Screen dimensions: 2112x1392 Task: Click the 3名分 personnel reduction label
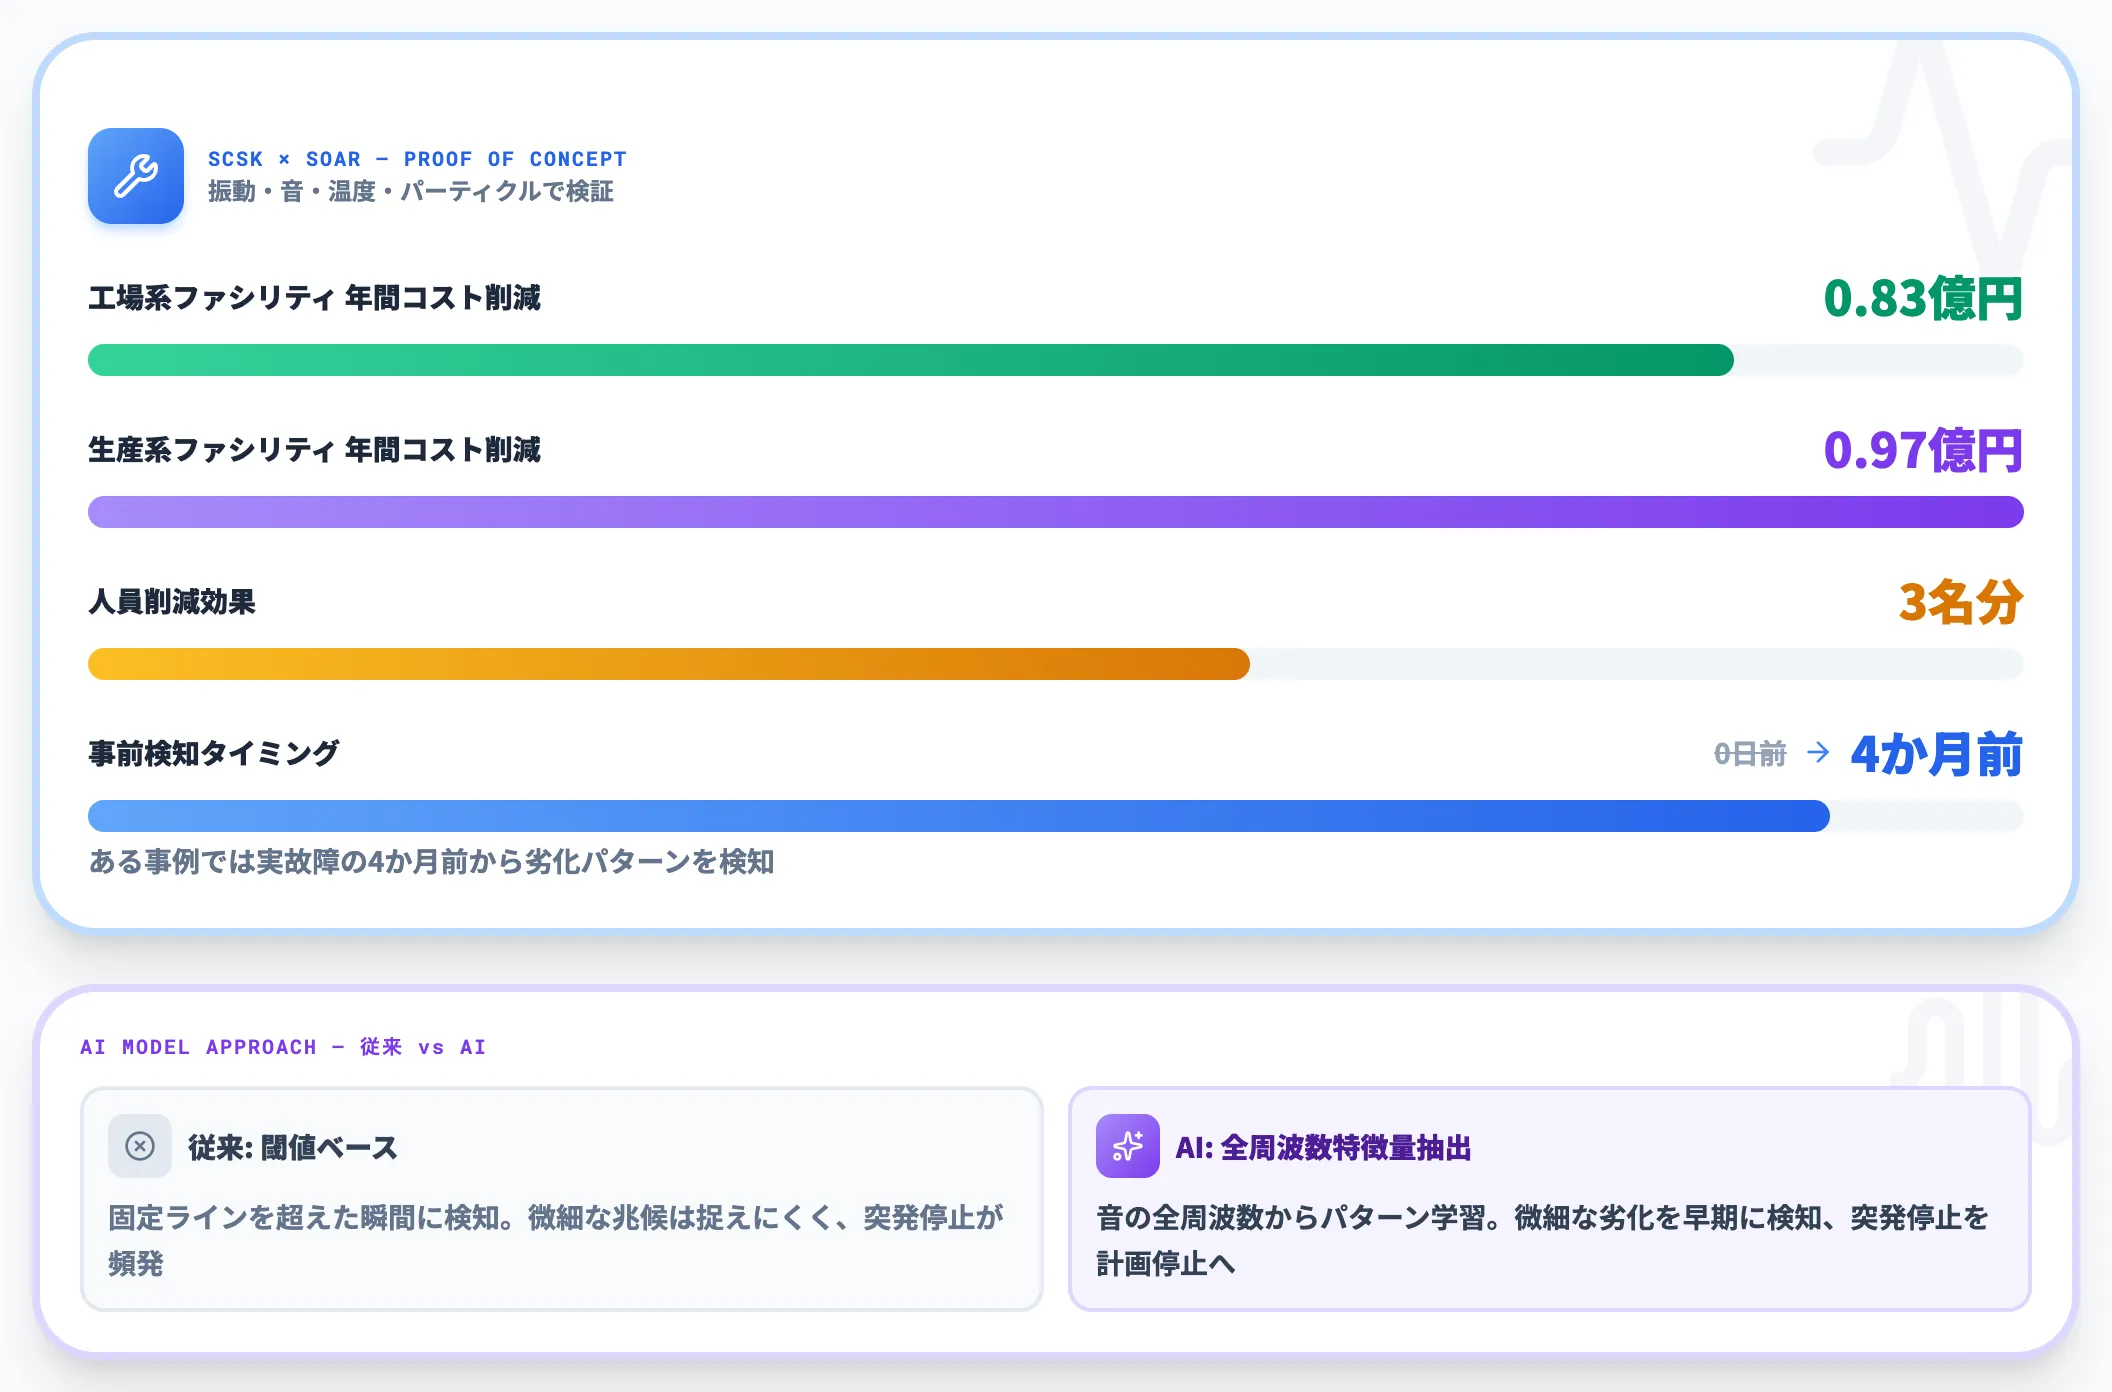[x=1960, y=602]
